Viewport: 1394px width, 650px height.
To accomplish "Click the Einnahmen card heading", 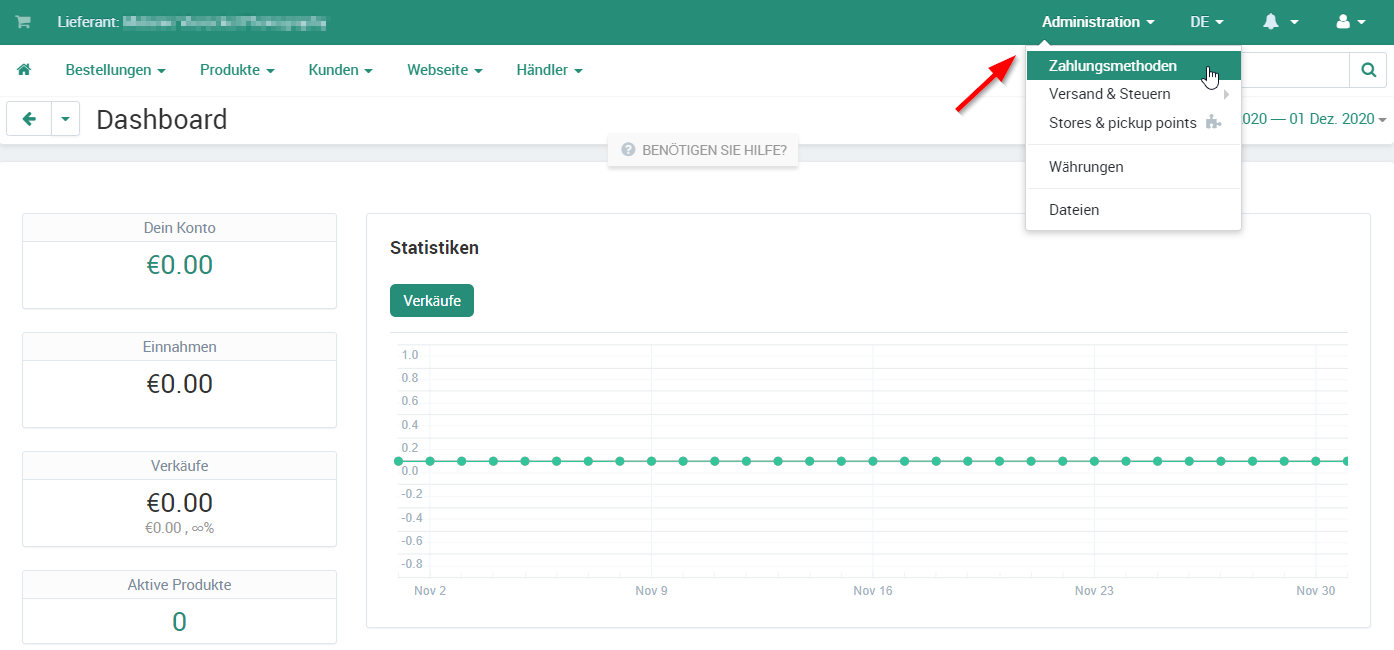I will pyautogui.click(x=180, y=347).
